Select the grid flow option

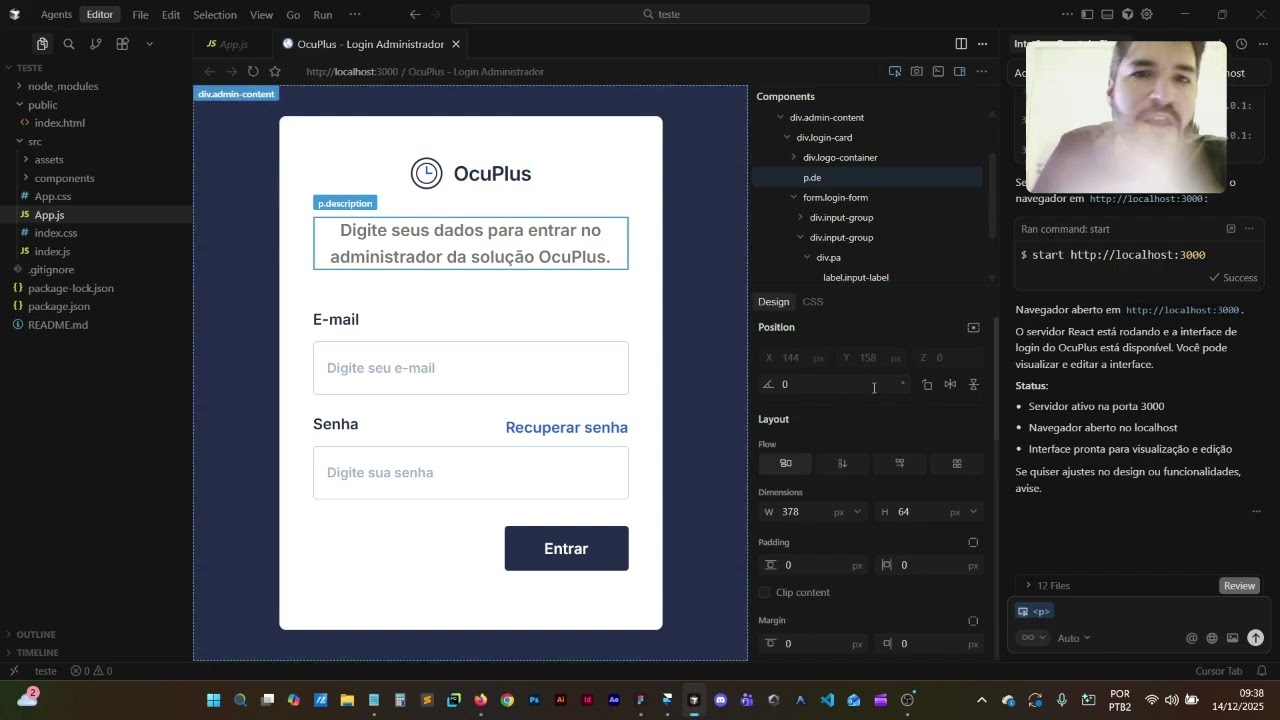[x=957, y=464]
